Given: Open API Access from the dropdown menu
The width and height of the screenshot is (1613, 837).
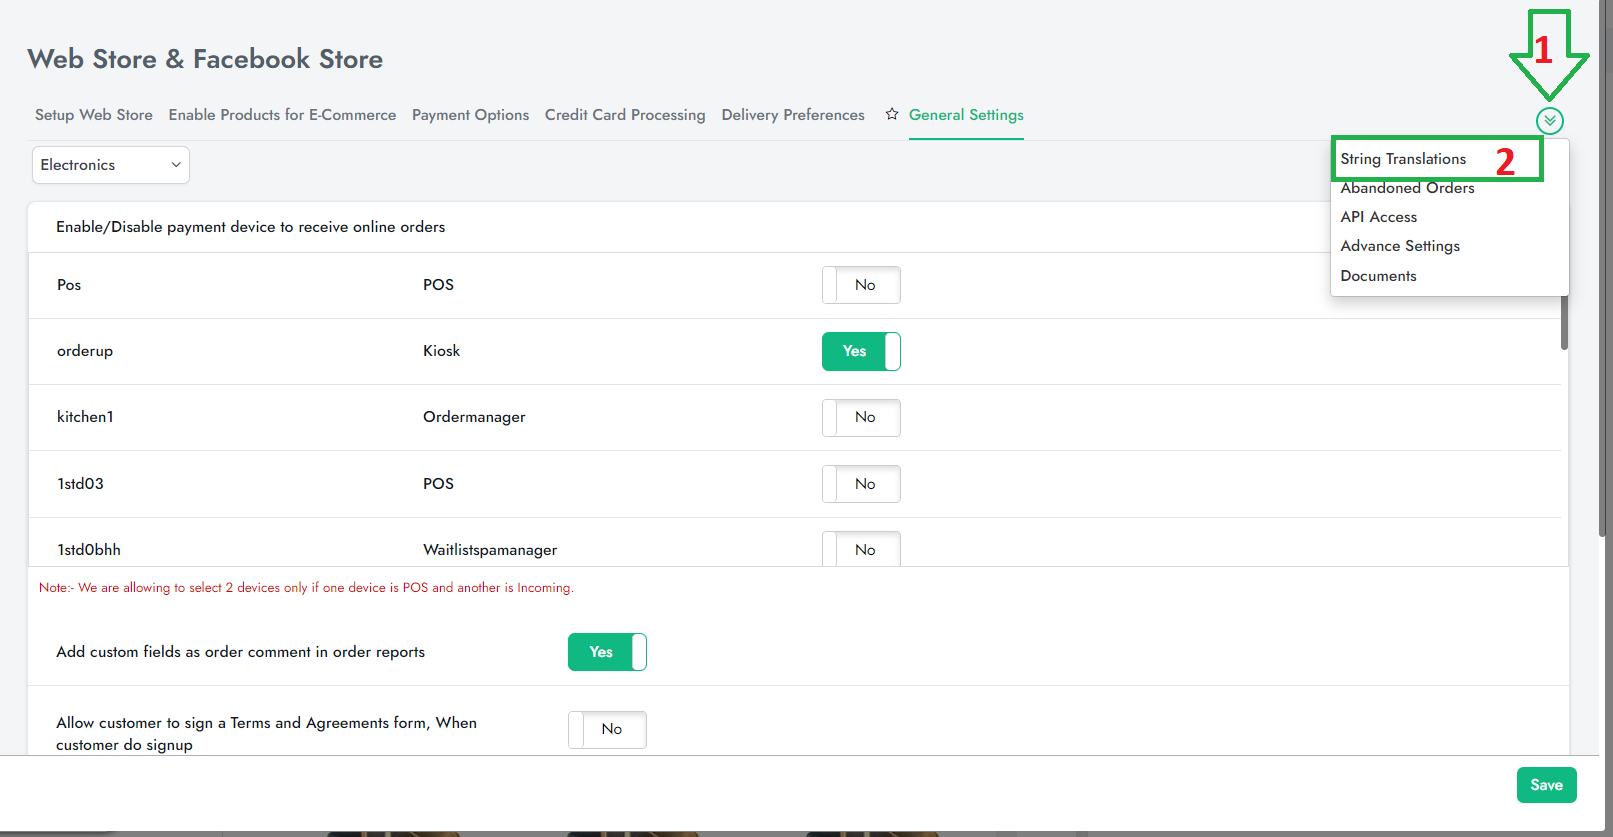Looking at the screenshot, I should [1378, 217].
